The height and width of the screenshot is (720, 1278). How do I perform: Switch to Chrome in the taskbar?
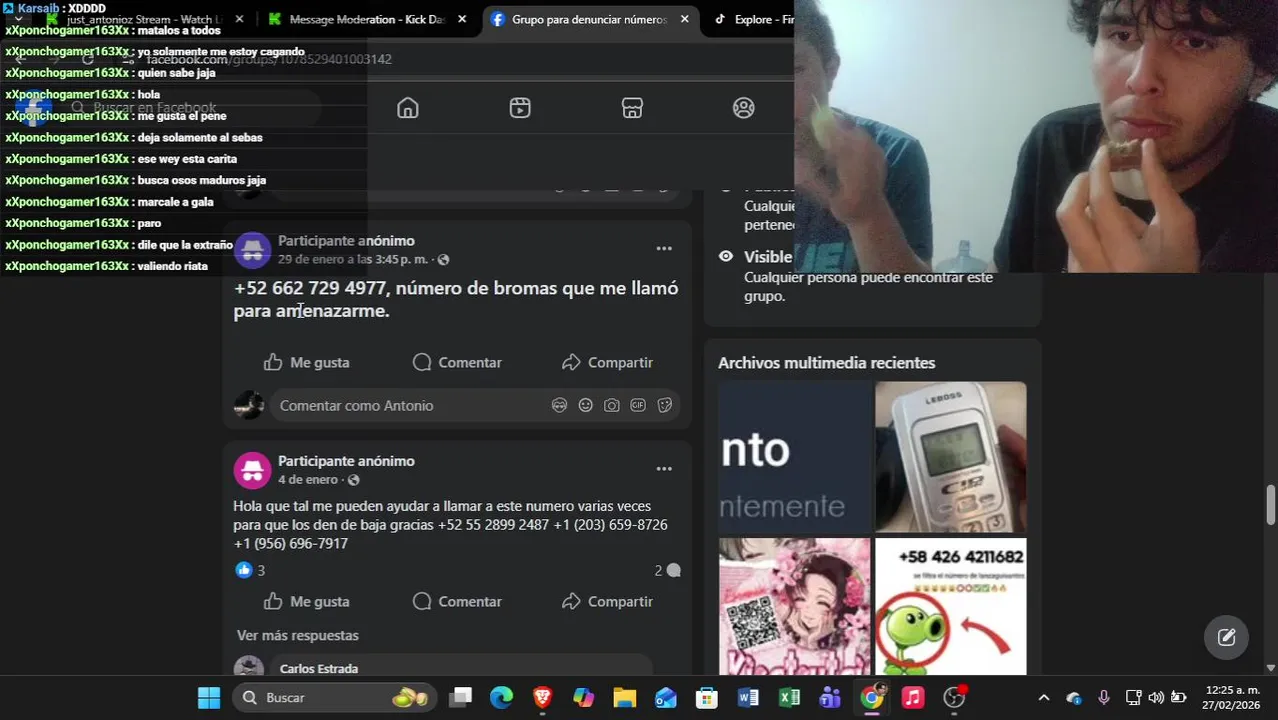872,698
